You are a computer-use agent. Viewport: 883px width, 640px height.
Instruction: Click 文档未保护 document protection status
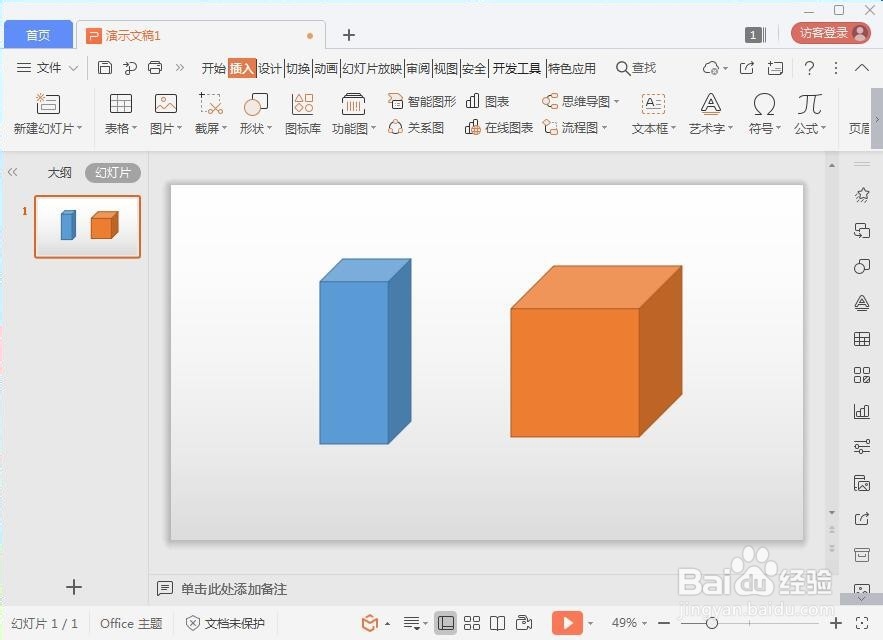pyautogui.click(x=225, y=623)
